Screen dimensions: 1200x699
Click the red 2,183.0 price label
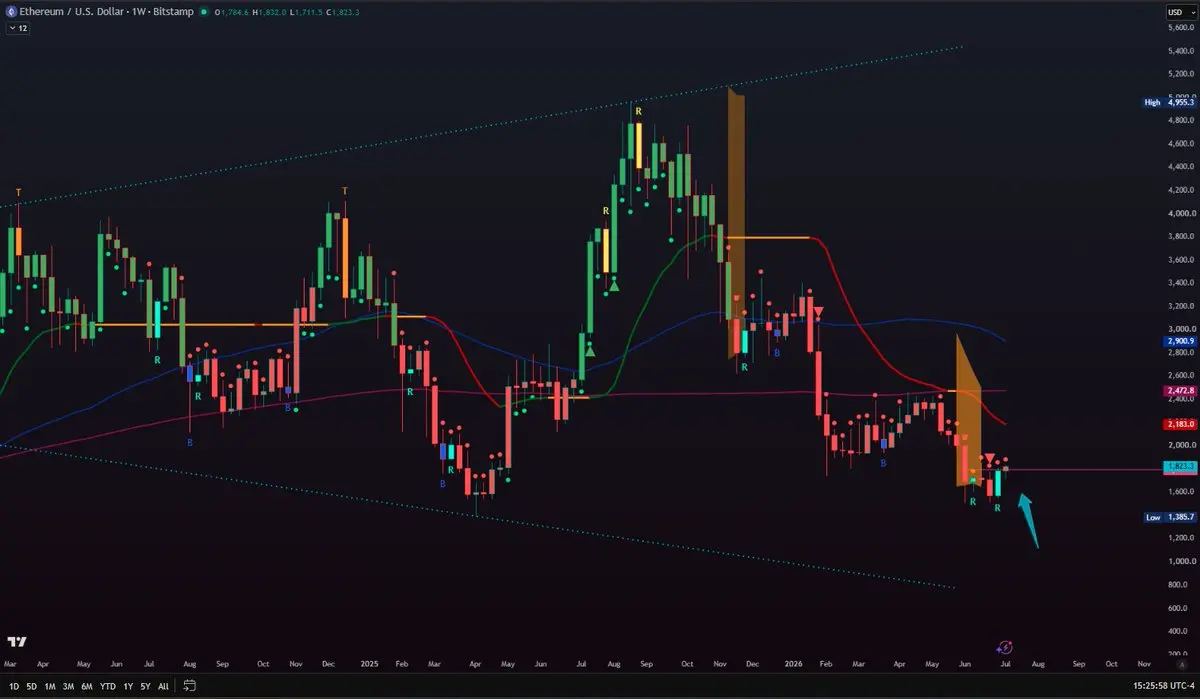(x=1178, y=423)
